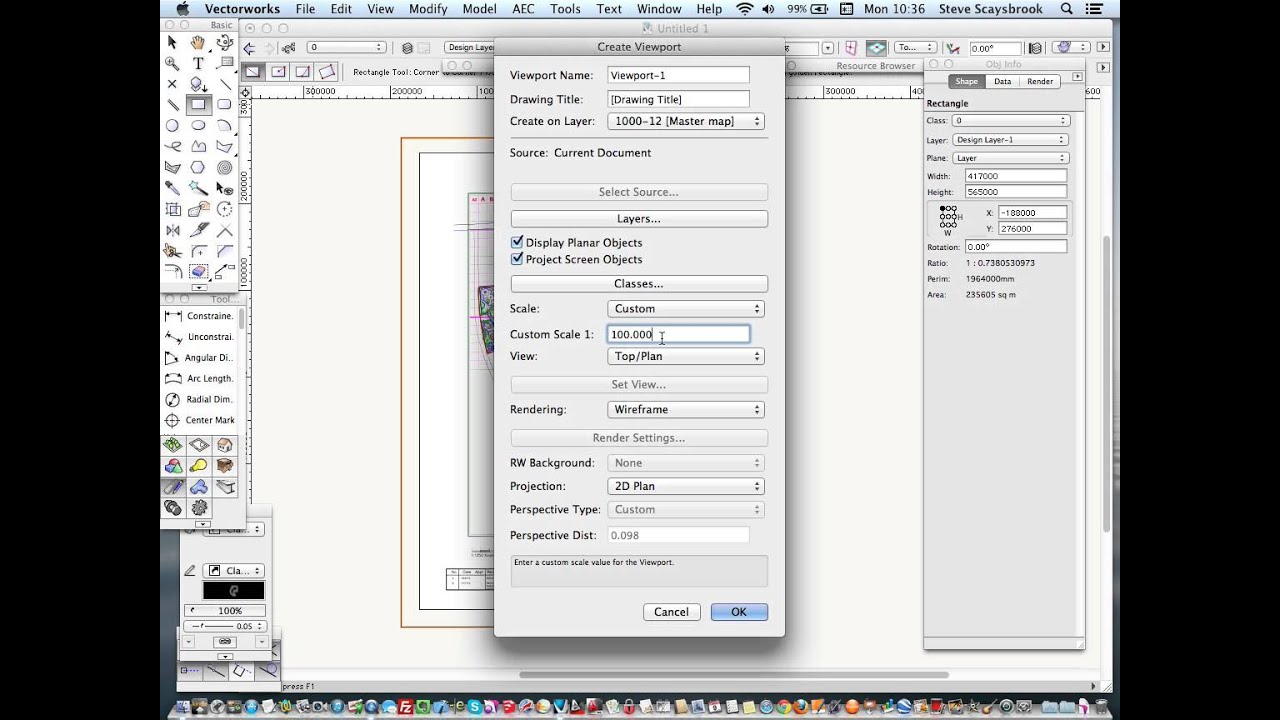The height and width of the screenshot is (720, 1280).
Task: Select the arrow Selection tool in Basic palette
Action: [x=172, y=42]
